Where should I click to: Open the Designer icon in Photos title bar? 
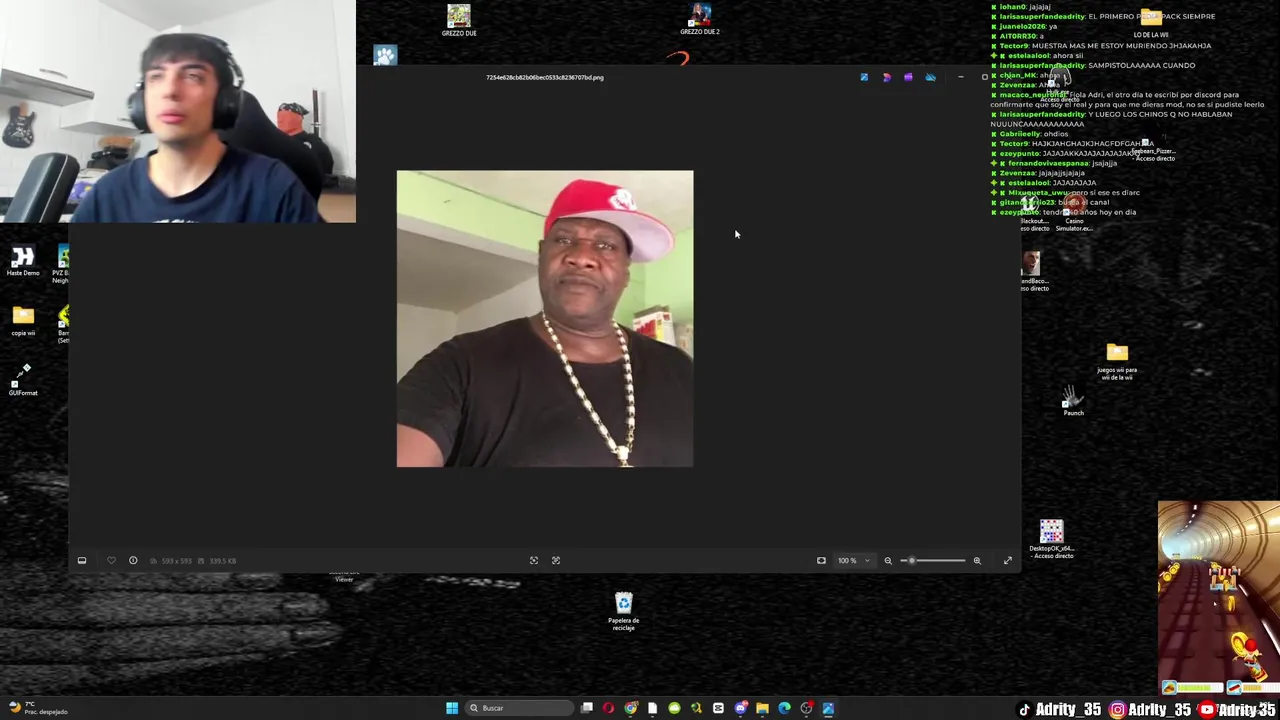click(x=886, y=77)
